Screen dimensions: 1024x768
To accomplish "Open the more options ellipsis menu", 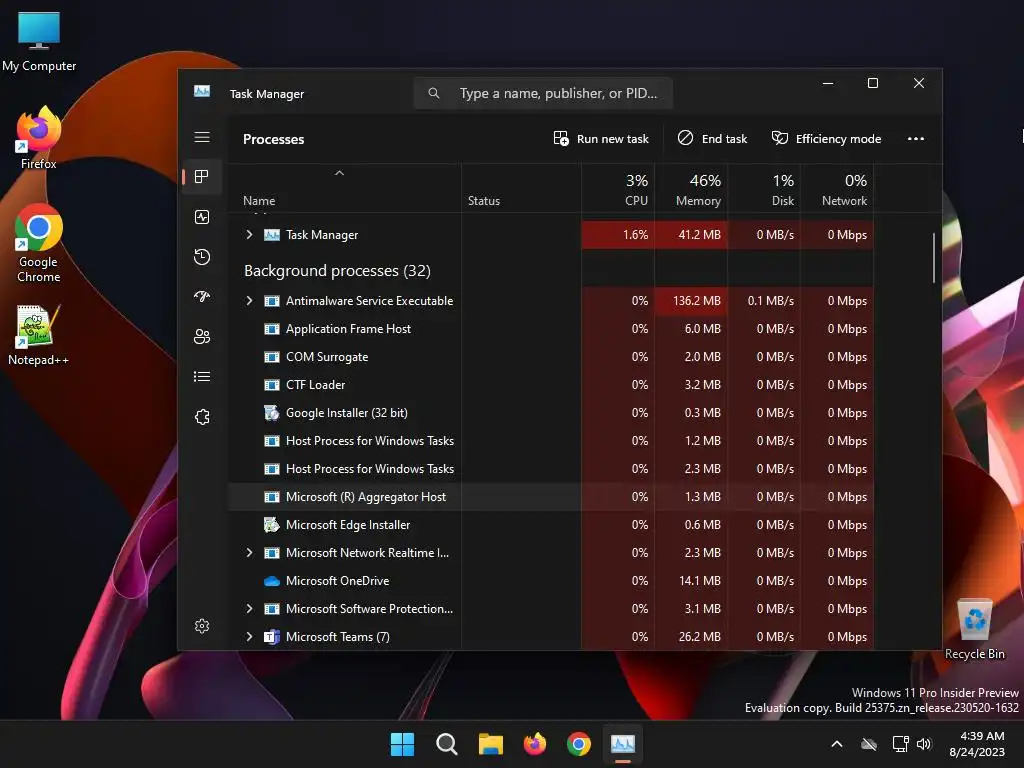I will pyautogui.click(x=916, y=138).
